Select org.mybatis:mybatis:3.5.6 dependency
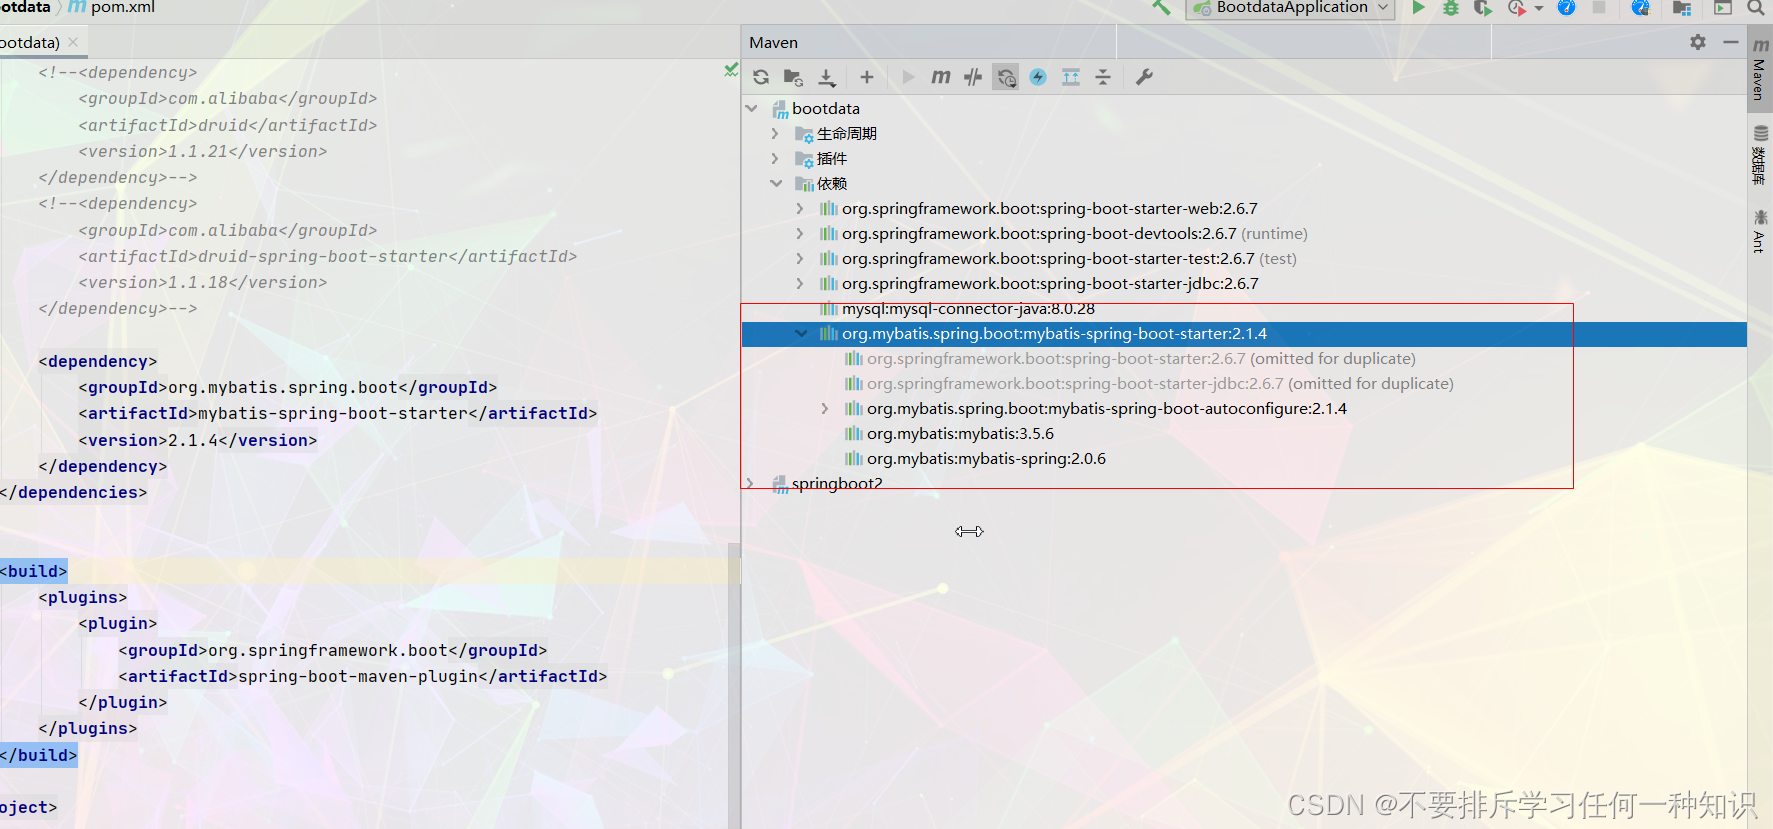The width and height of the screenshot is (1773, 829). coord(960,433)
